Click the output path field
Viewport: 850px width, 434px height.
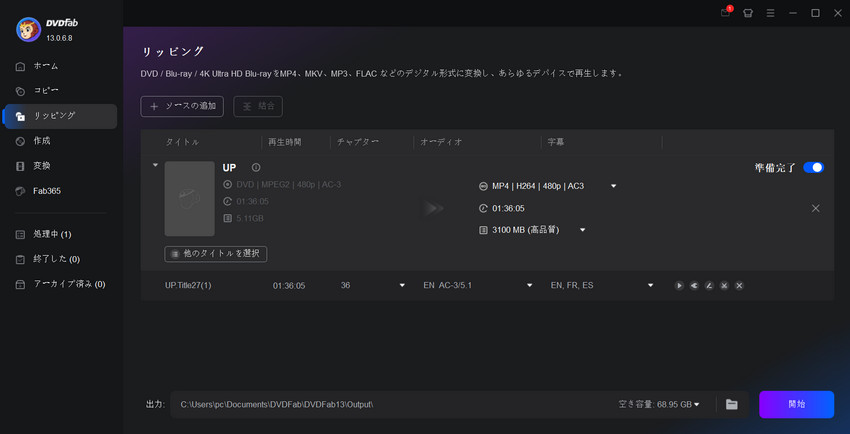pyautogui.click(x=390, y=404)
